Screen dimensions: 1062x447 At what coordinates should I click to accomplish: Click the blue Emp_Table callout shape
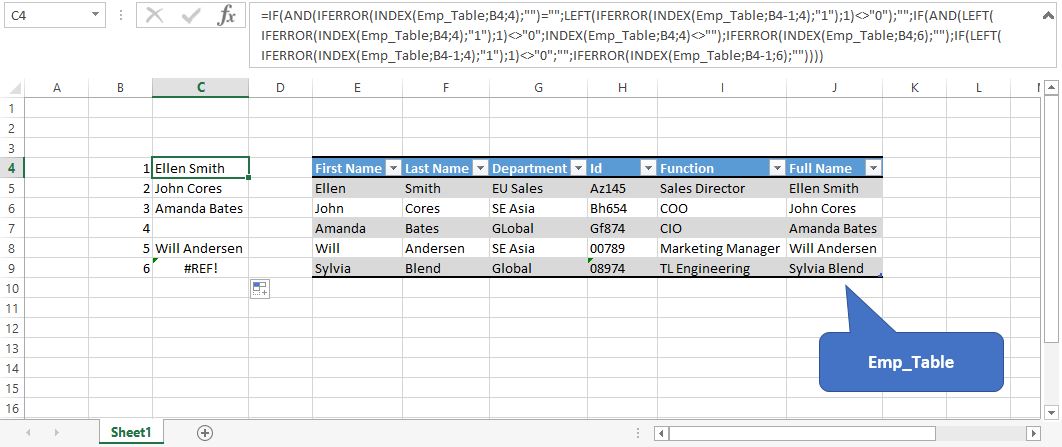(x=911, y=362)
